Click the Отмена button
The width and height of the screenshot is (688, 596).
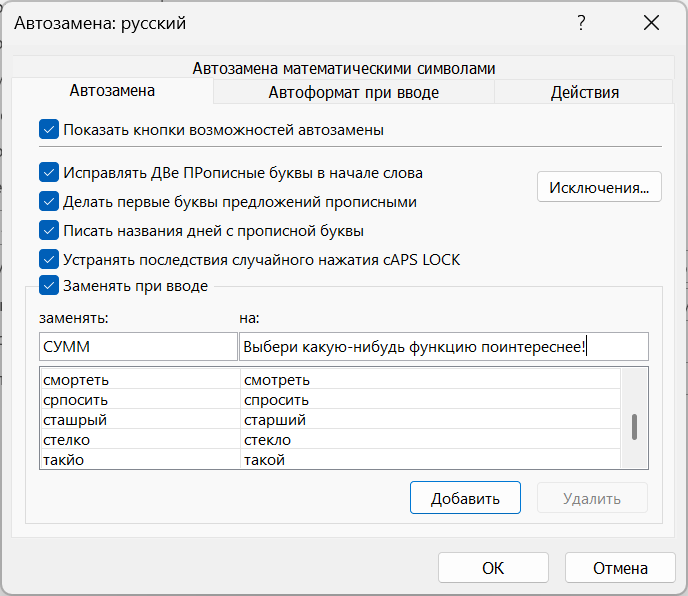coord(620,568)
